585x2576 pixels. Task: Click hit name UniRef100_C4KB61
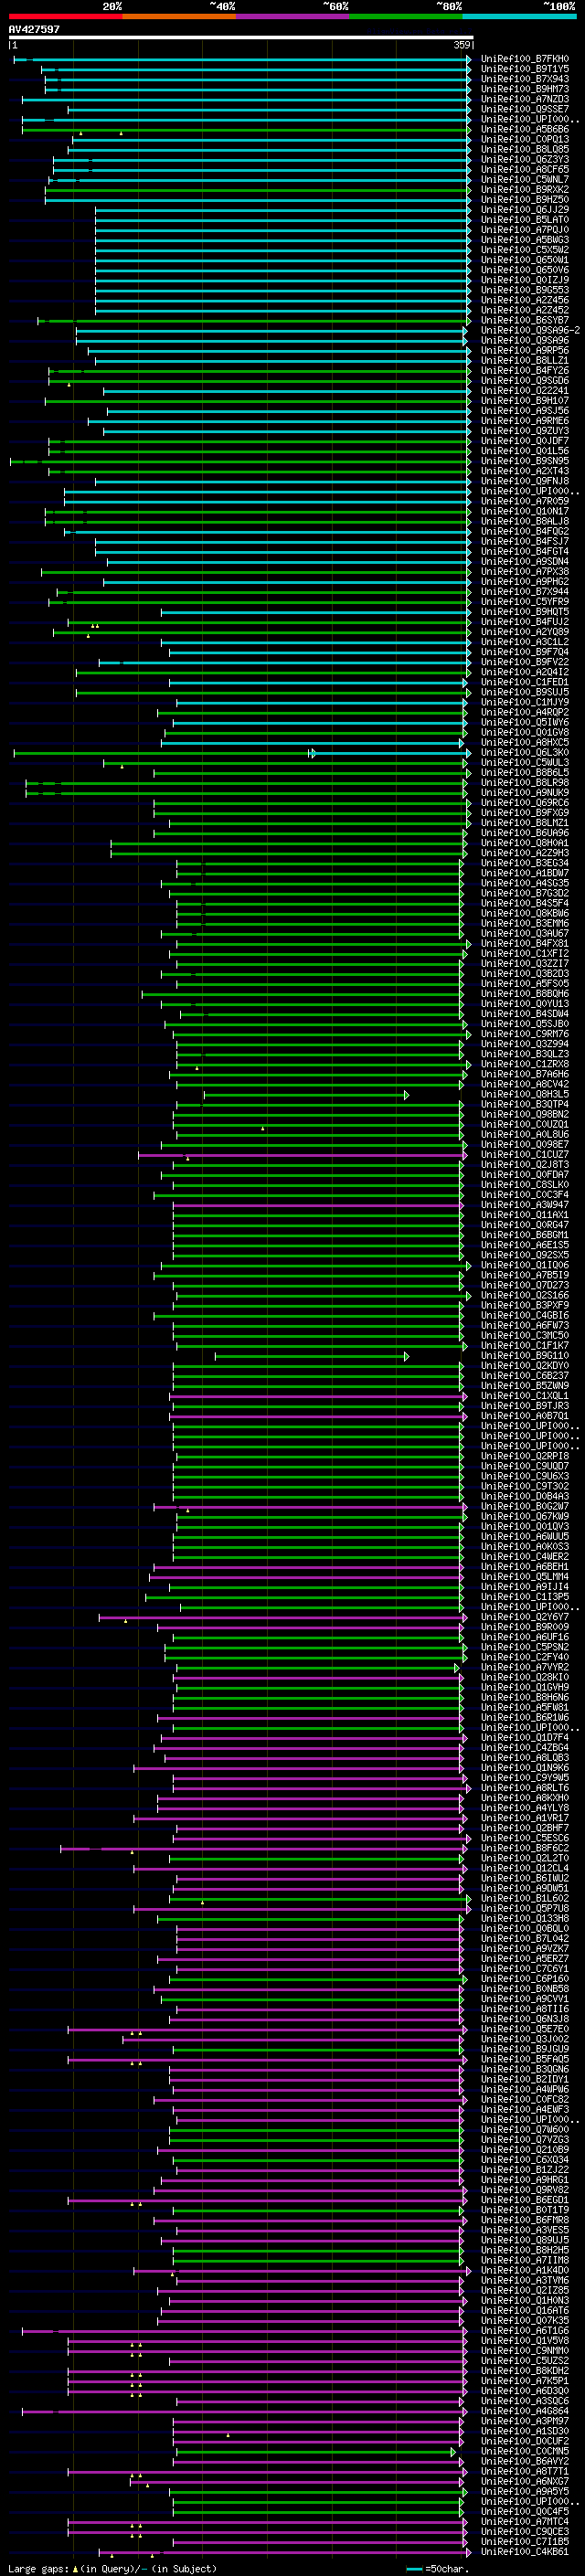click(x=525, y=2552)
